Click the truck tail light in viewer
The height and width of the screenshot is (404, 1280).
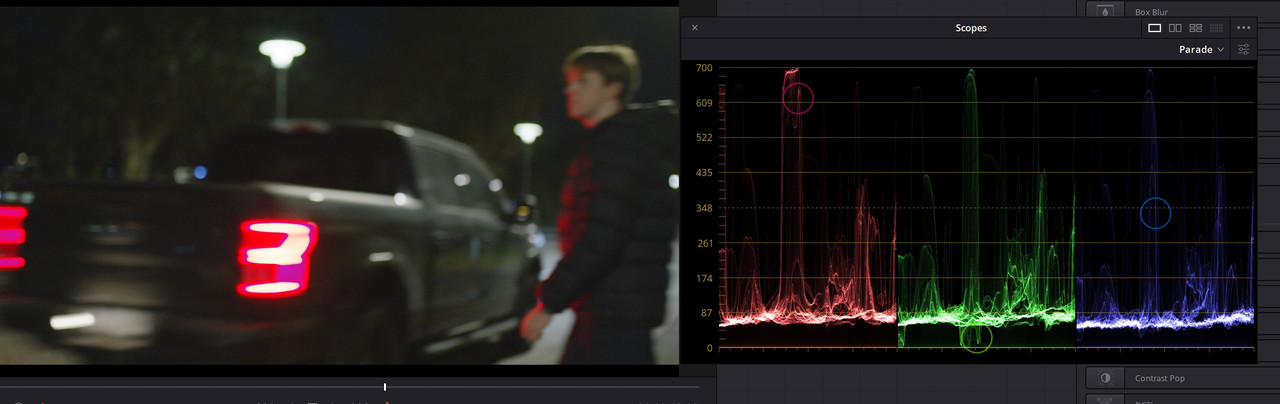[276, 258]
